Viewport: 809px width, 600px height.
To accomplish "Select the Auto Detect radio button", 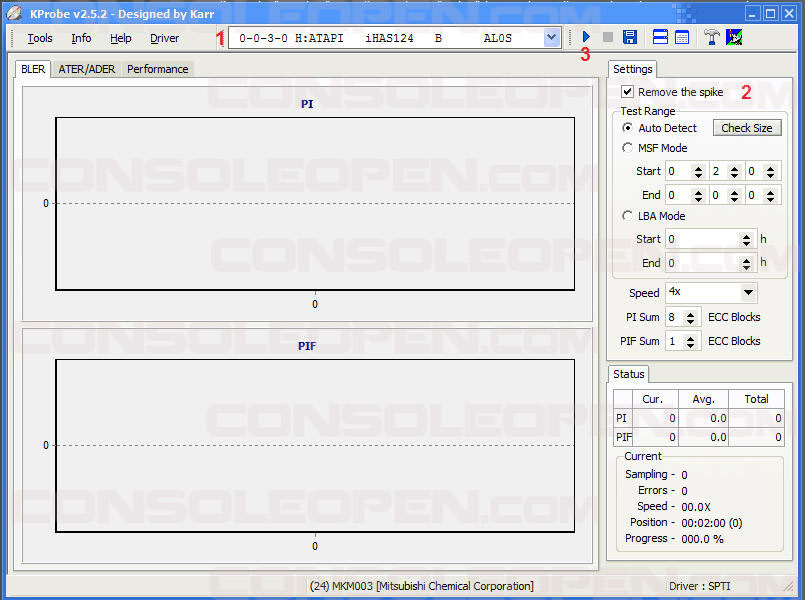I will pyautogui.click(x=627, y=127).
